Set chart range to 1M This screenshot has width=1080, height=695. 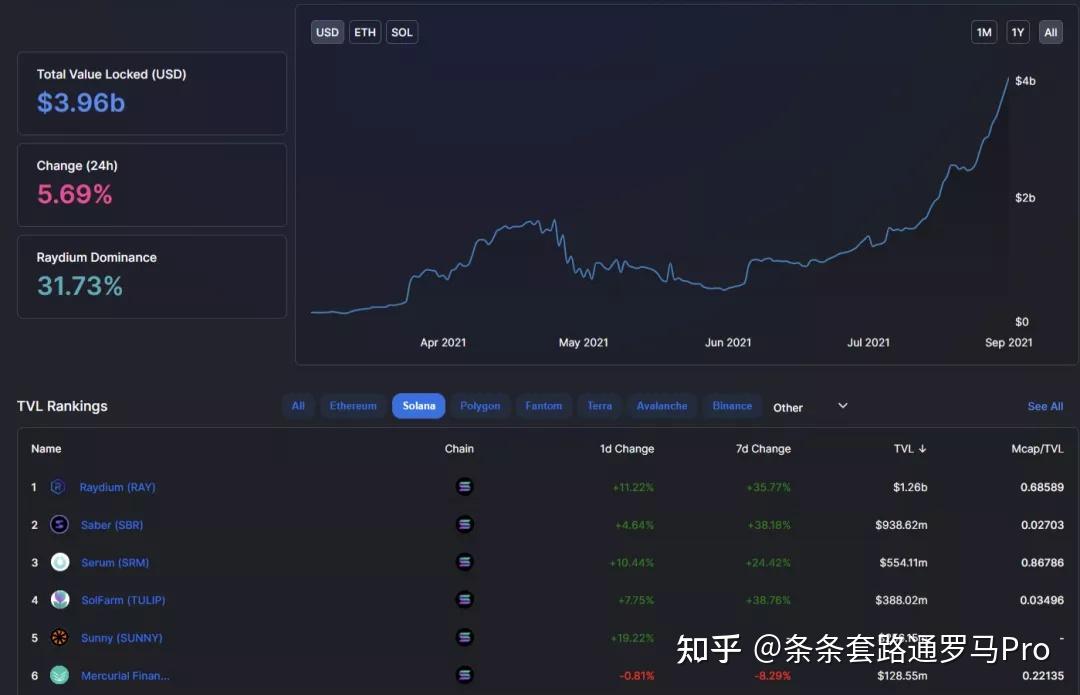(984, 32)
